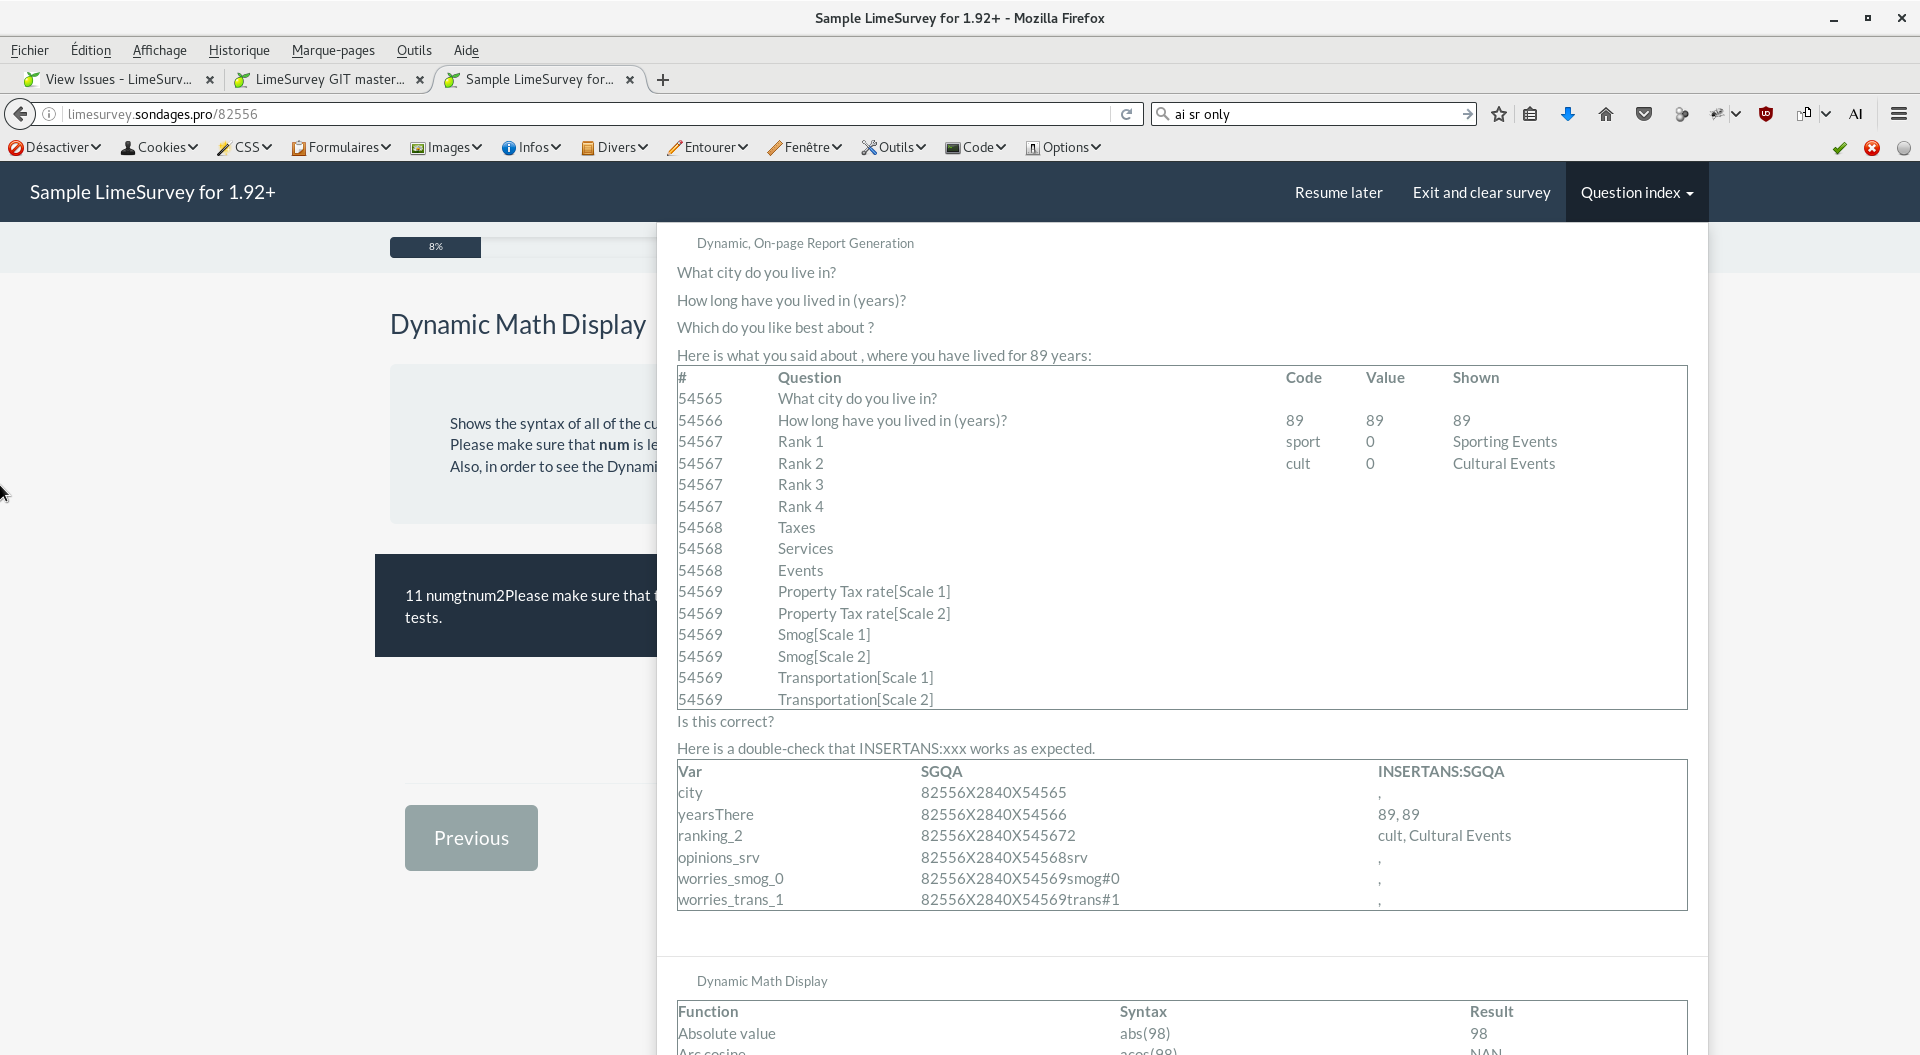Image resolution: width=1920 pixels, height=1055 pixels.
Task: Go to the Firefox home page icon
Action: (1605, 114)
